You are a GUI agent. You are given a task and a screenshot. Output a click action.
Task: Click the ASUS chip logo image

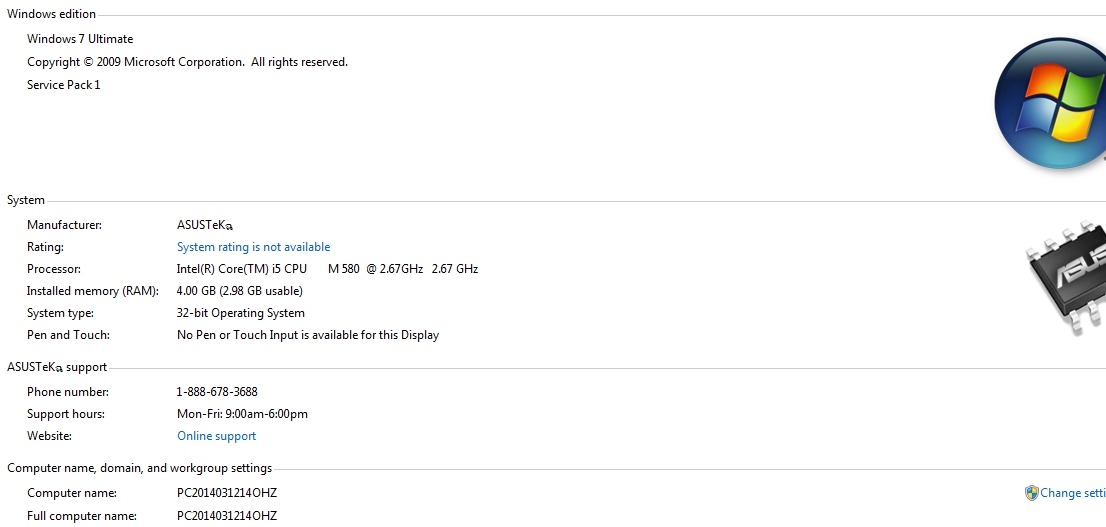pos(1066,278)
